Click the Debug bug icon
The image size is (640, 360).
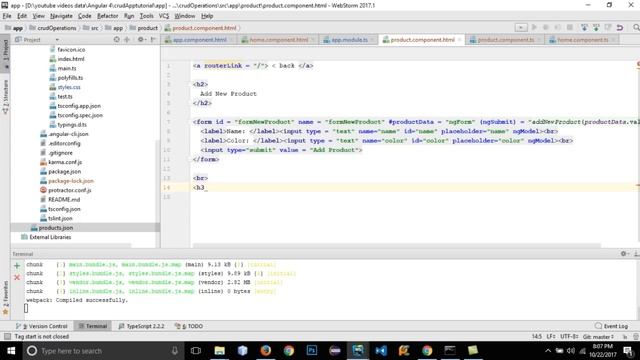(x=546, y=27)
